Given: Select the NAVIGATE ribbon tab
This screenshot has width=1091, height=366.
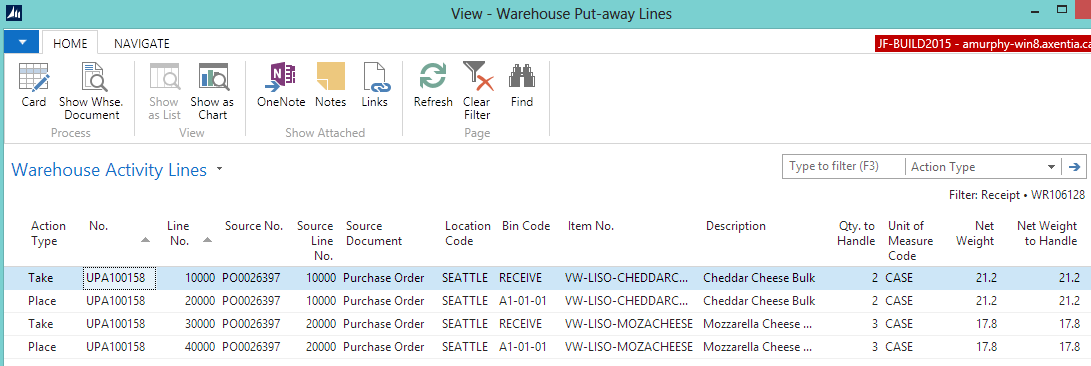Looking at the screenshot, I should point(142,43).
